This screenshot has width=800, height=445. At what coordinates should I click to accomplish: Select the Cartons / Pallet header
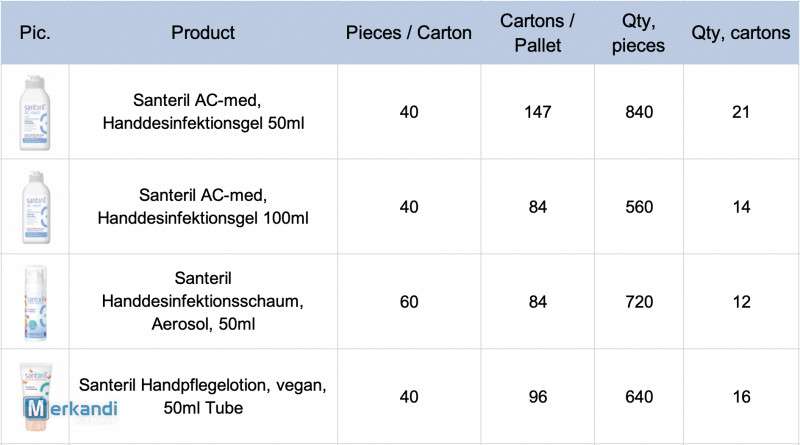(537, 33)
